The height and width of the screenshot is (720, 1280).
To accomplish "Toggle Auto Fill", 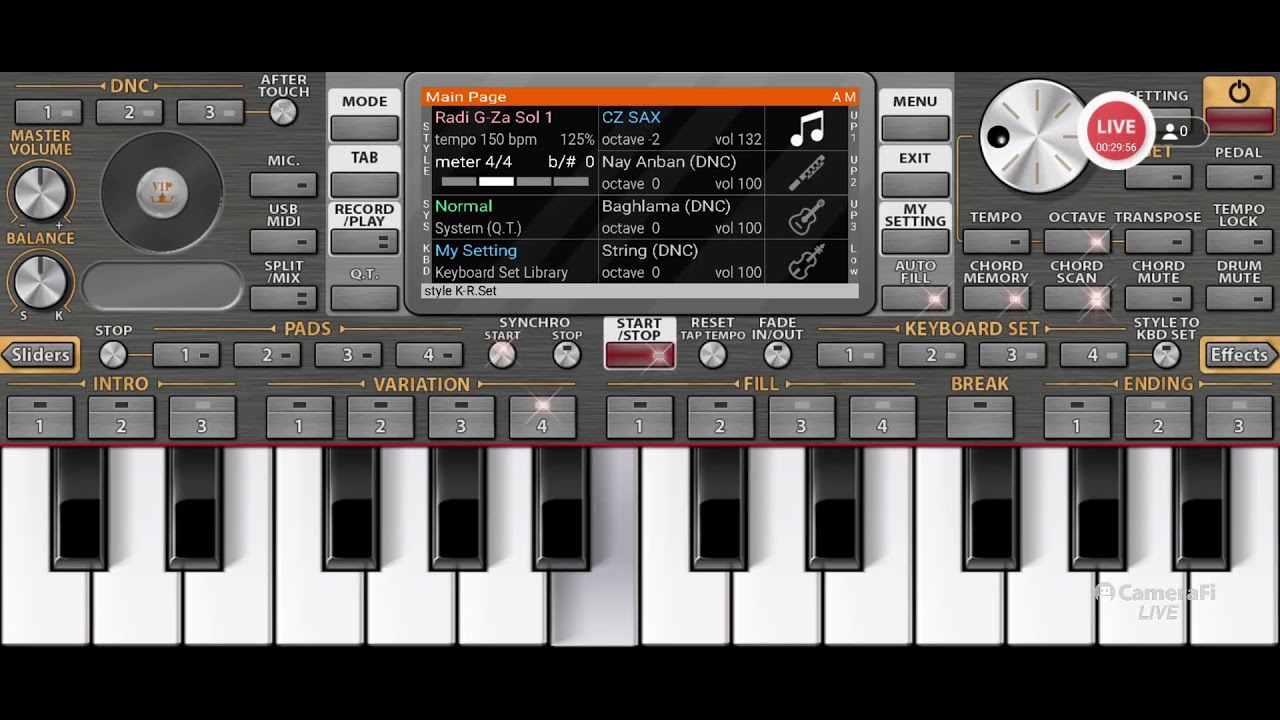I will (915, 298).
